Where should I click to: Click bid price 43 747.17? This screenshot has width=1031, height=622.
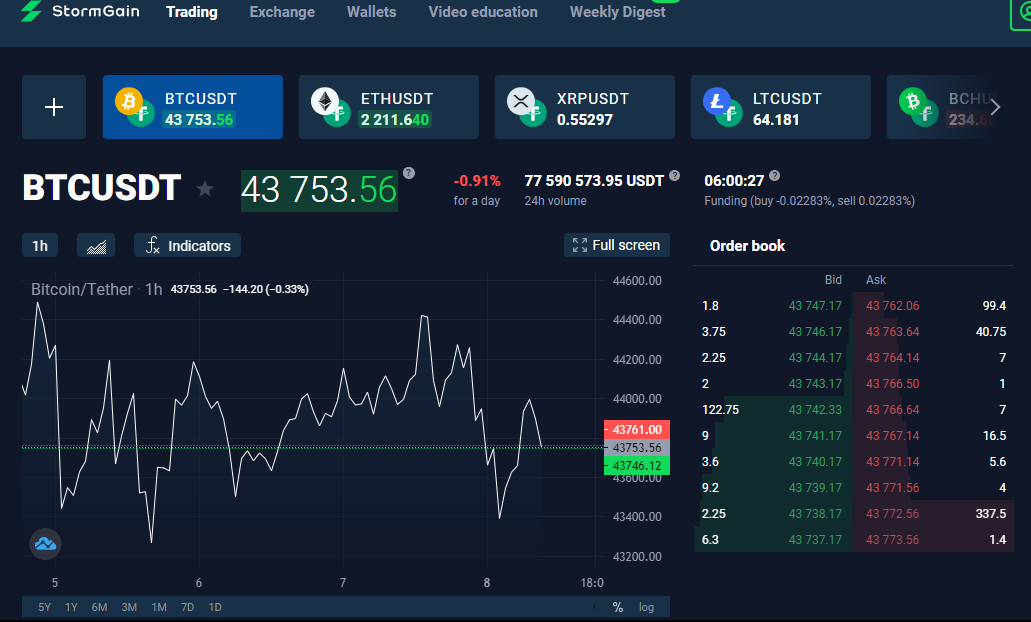(815, 306)
